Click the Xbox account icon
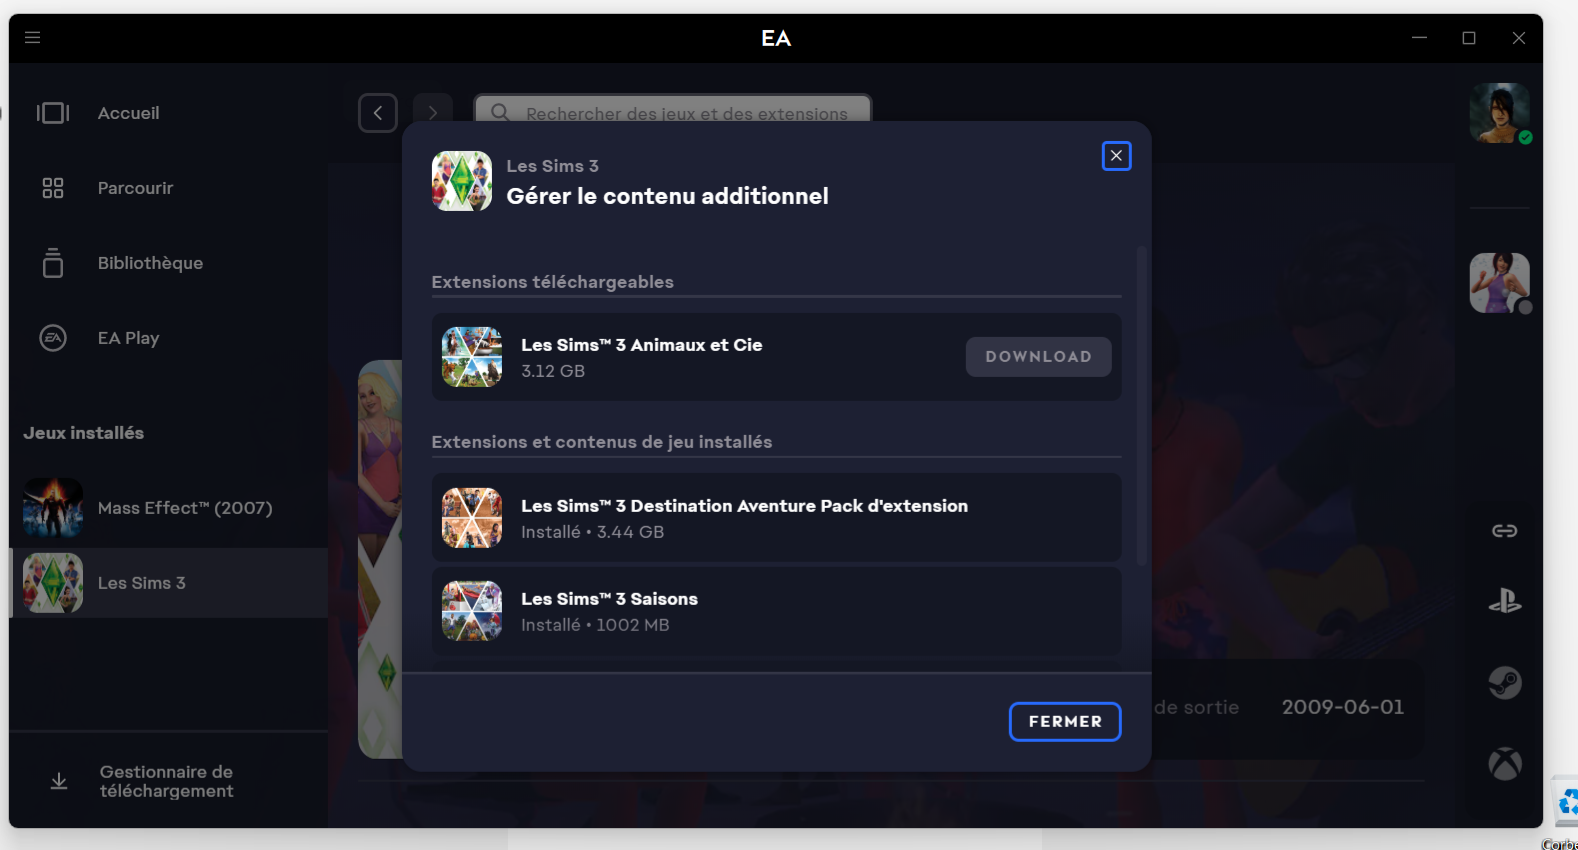The image size is (1578, 850). tap(1504, 764)
